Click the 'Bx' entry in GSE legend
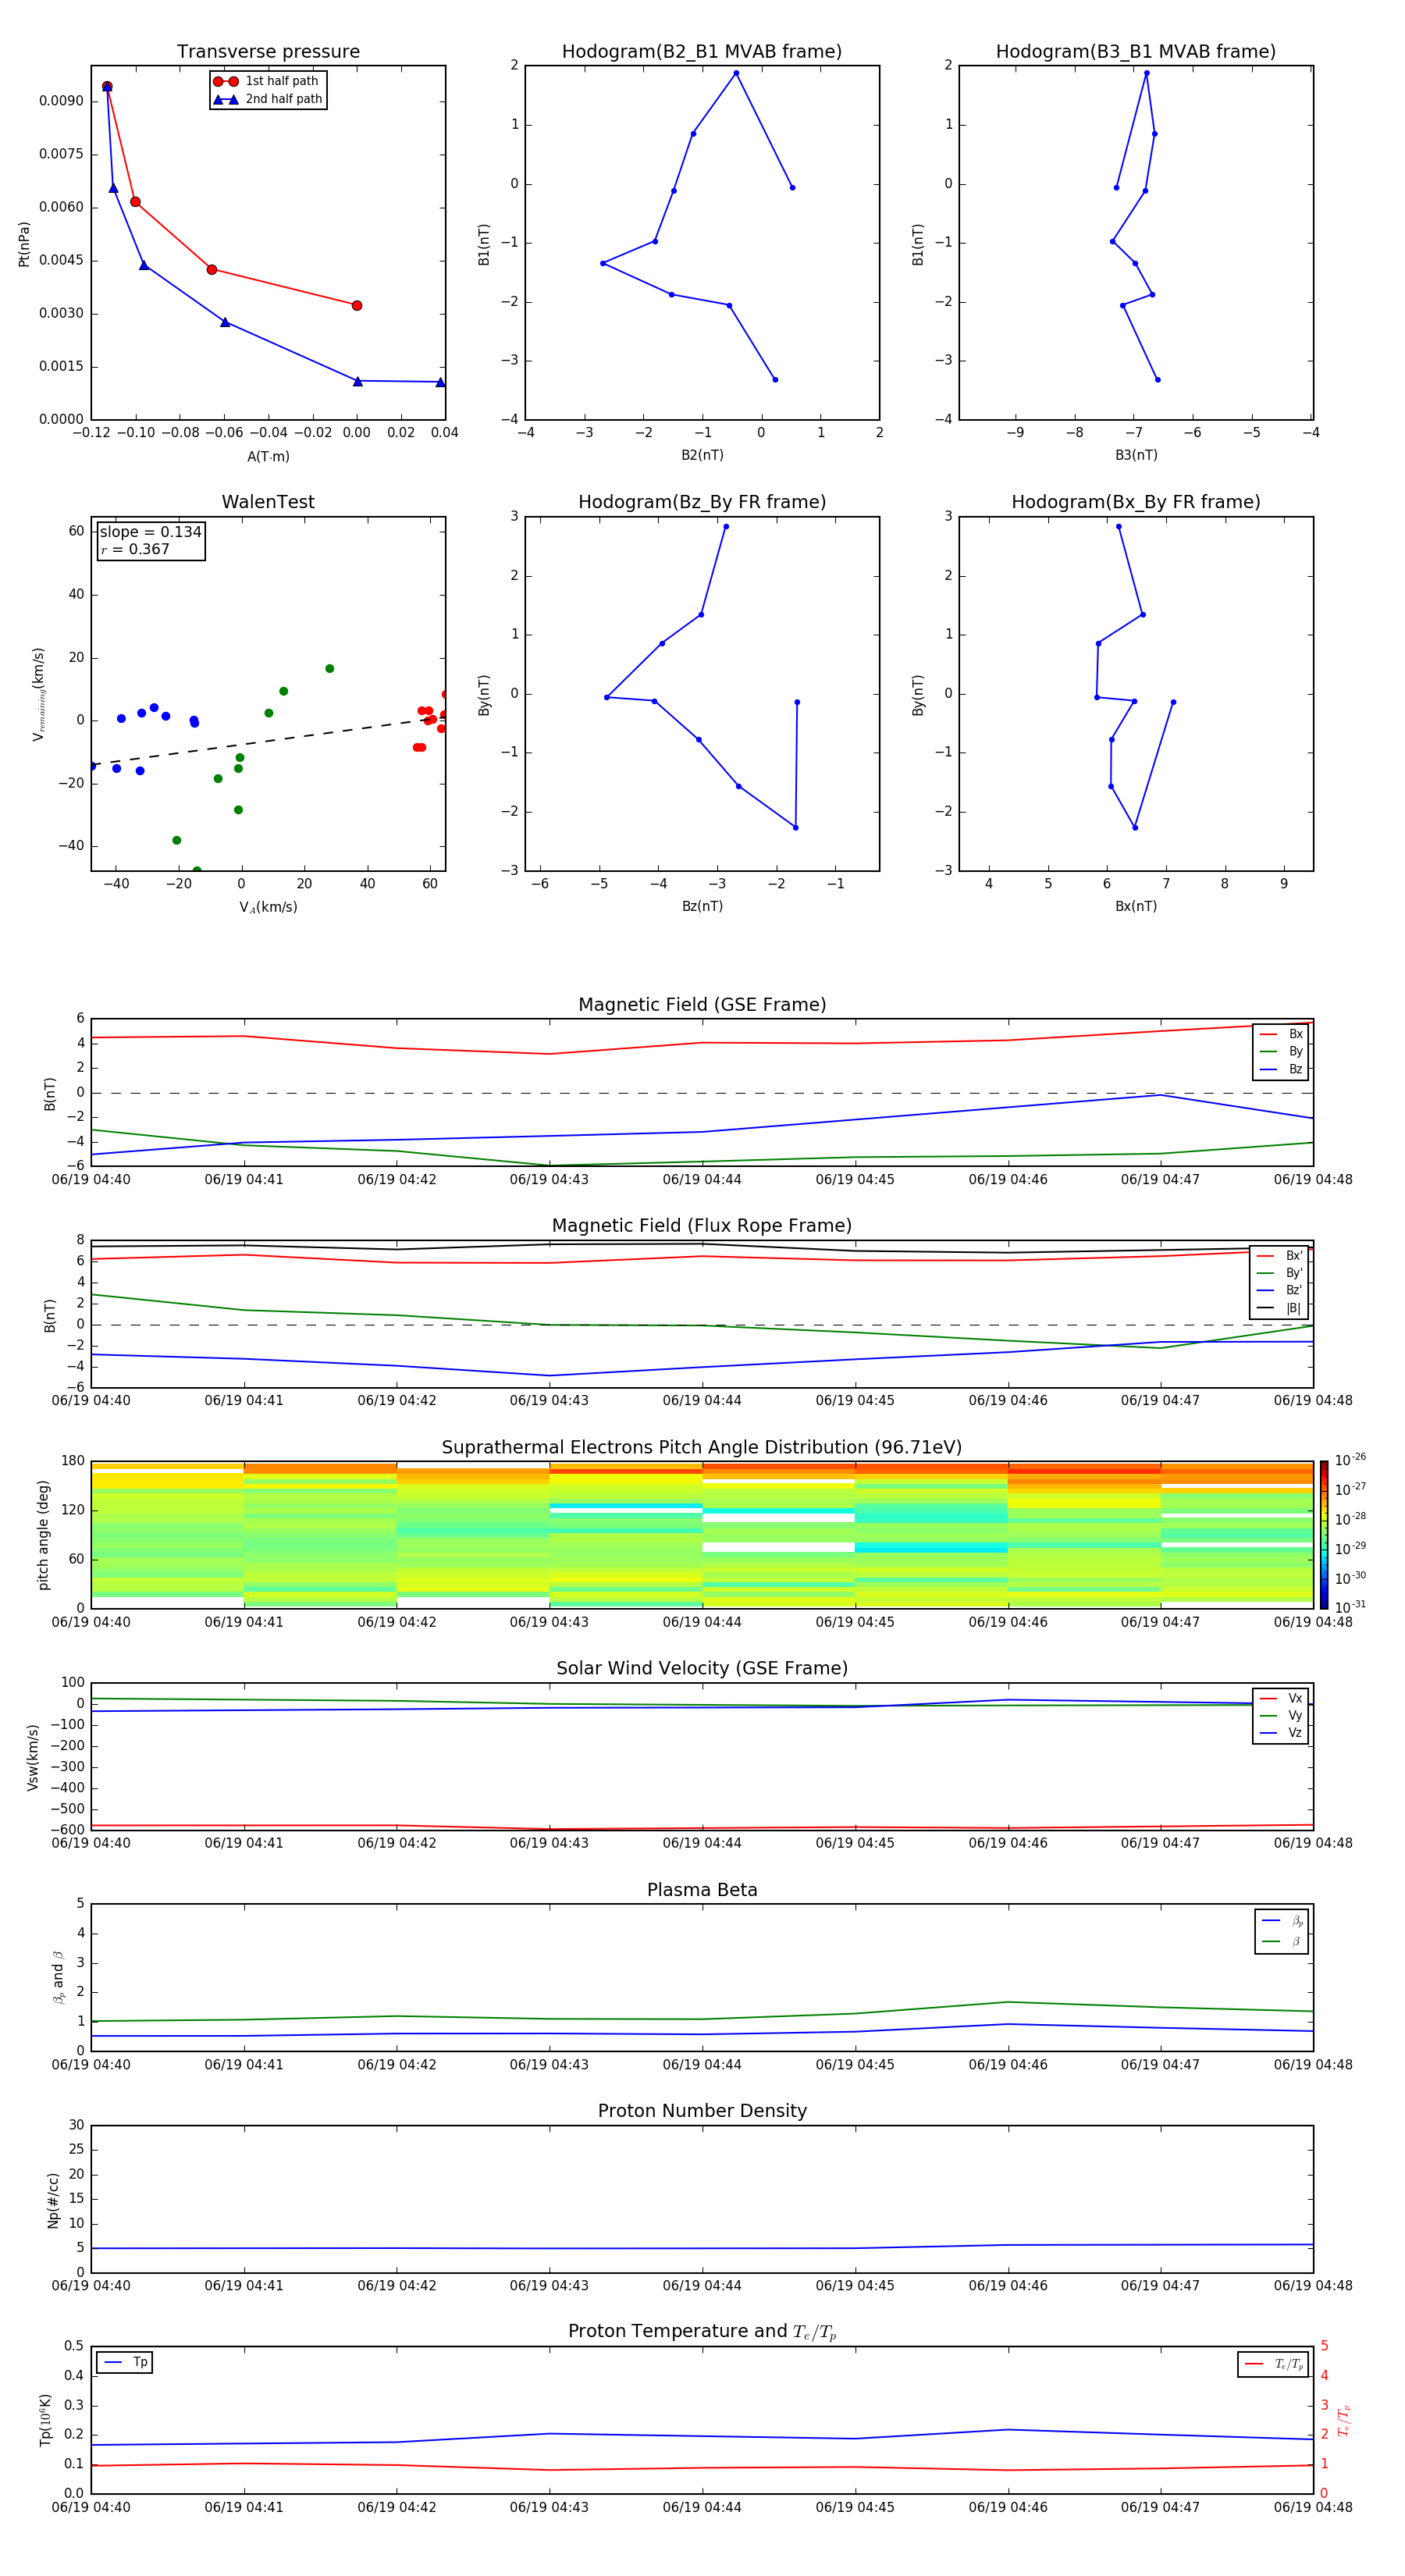The height and width of the screenshot is (2576, 1405). point(1281,1034)
